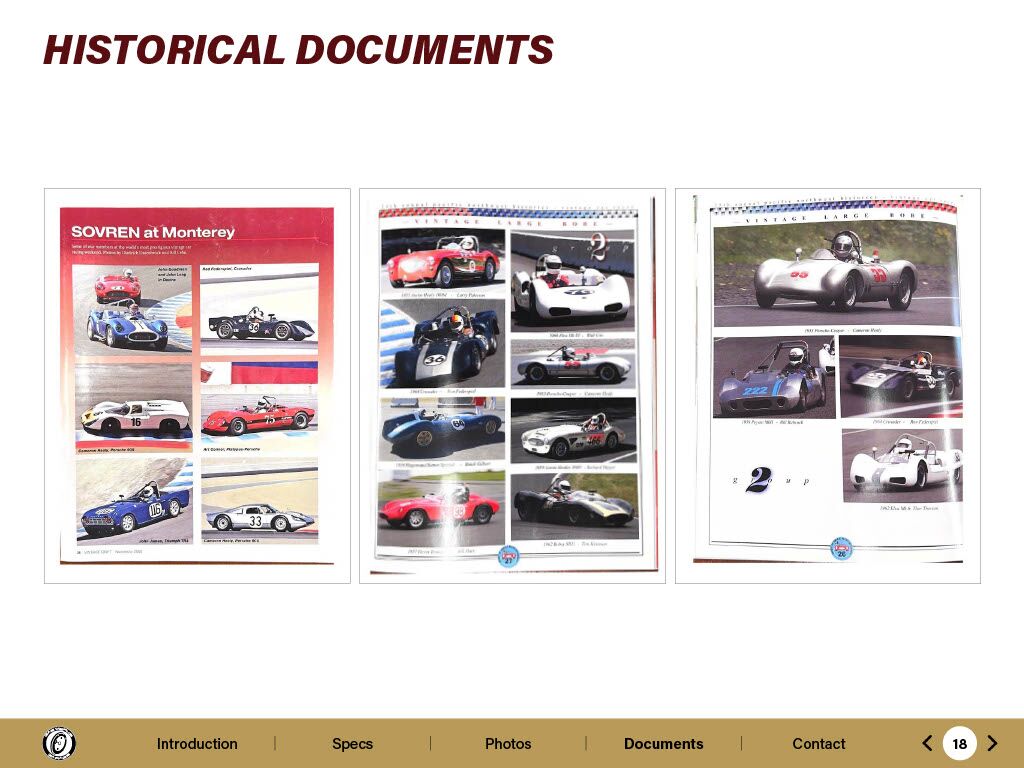Open the rightmost Vintage Large Bore scan
Screen dimensions: 1024x768
827,385
